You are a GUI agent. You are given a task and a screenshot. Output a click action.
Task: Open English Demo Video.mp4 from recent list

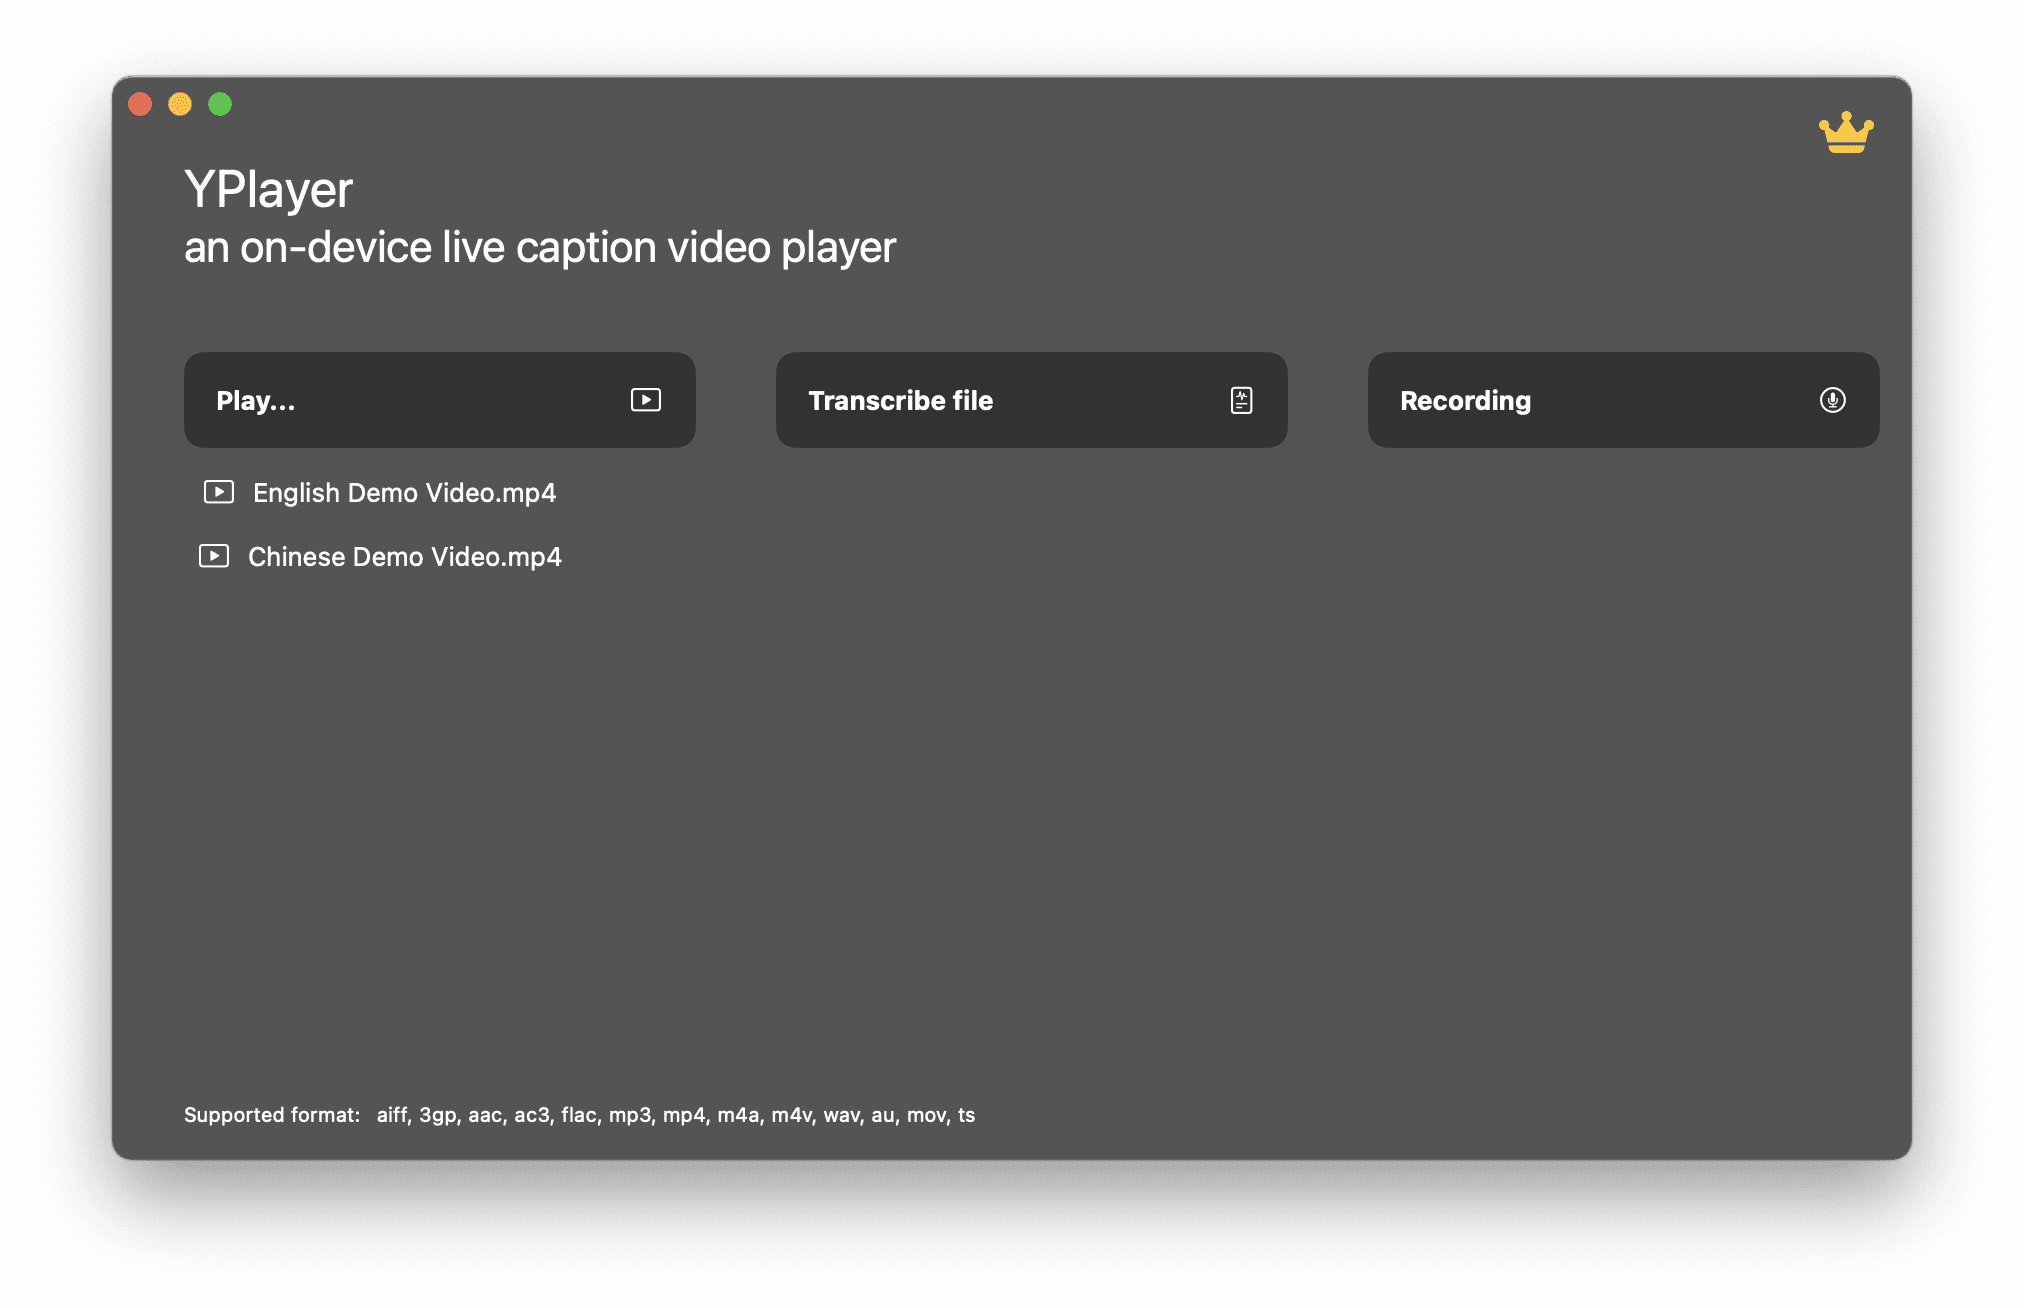click(404, 493)
